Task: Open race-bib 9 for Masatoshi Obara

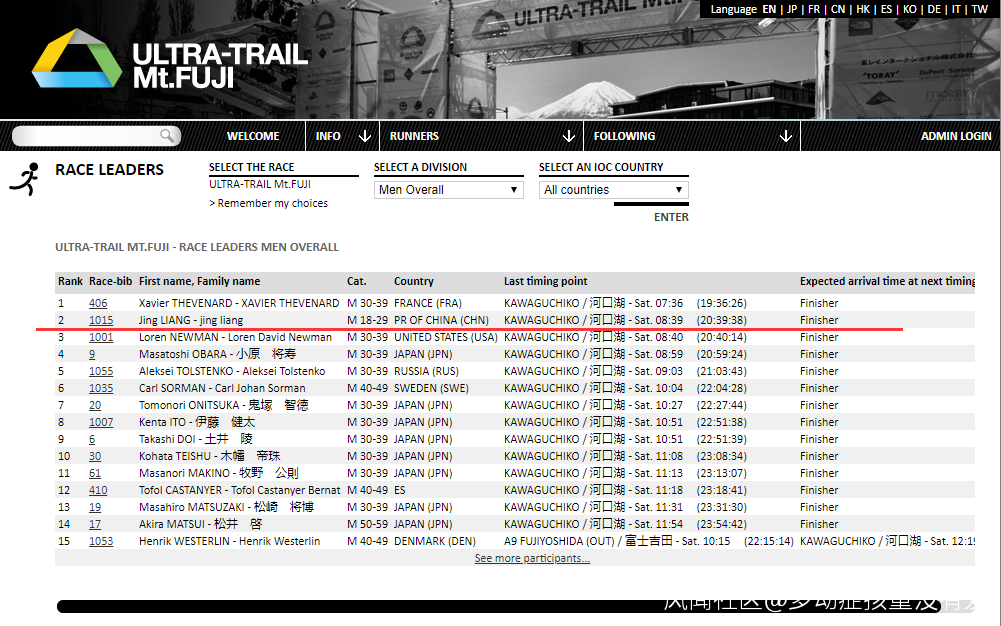Action: coord(92,354)
